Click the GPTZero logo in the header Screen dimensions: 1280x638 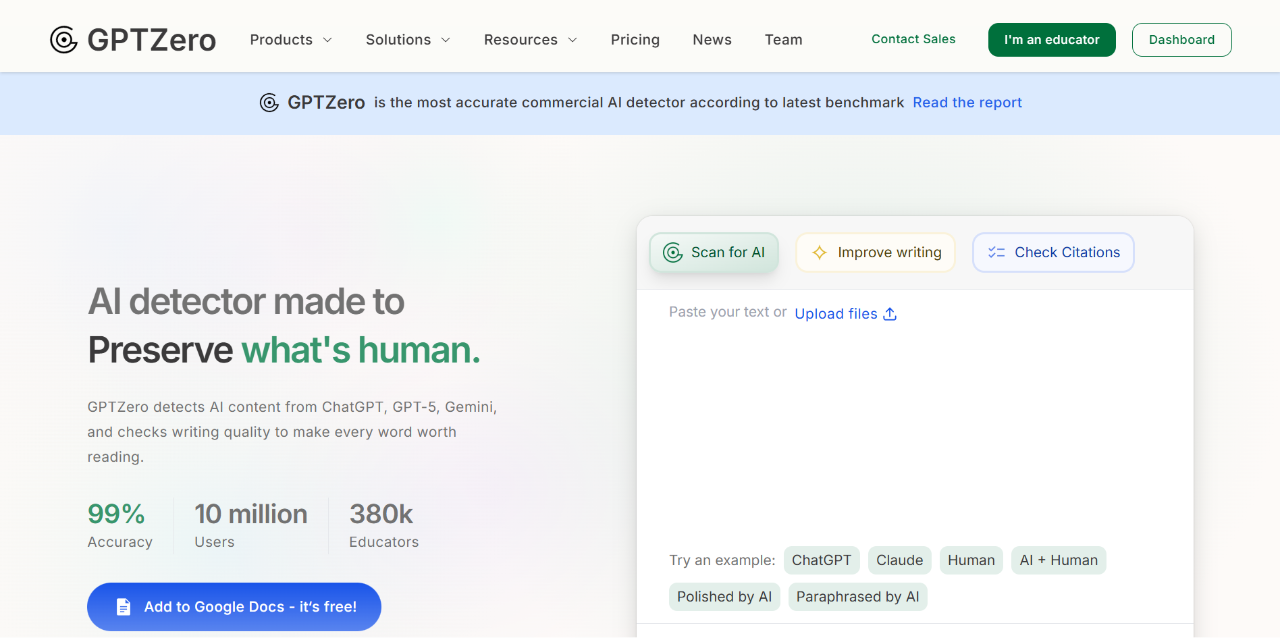click(133, 40)
